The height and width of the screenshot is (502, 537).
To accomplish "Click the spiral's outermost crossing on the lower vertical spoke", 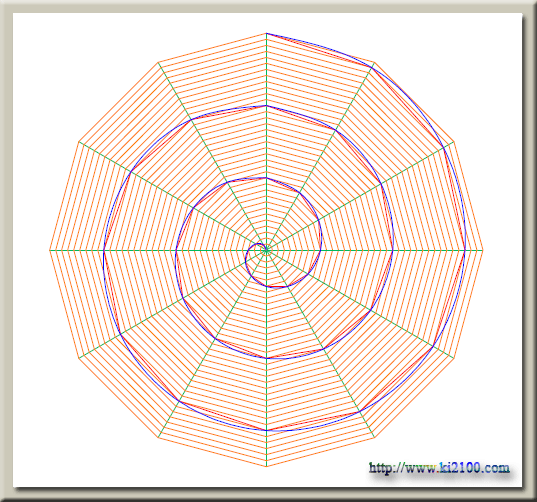I will pyautogui.click(x=266, y=430).
